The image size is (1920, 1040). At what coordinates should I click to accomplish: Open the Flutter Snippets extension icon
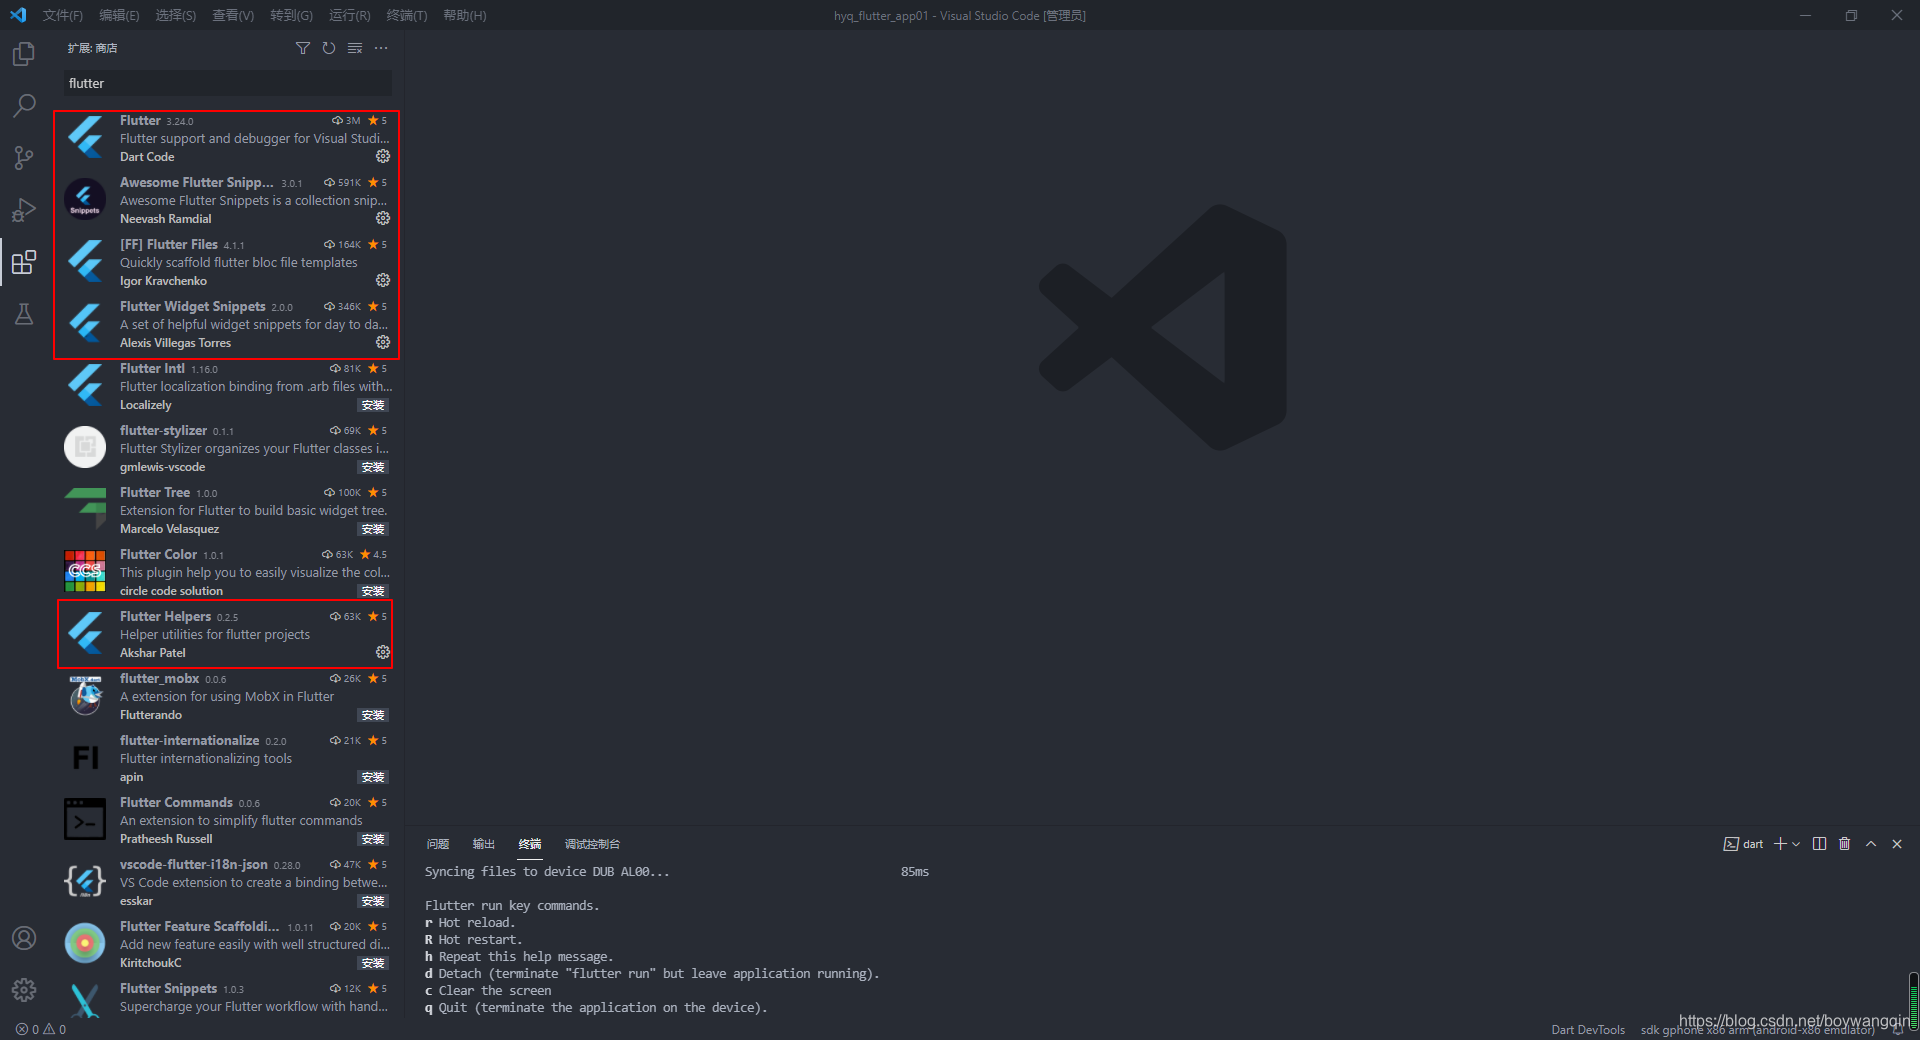tap(85, 1001)
